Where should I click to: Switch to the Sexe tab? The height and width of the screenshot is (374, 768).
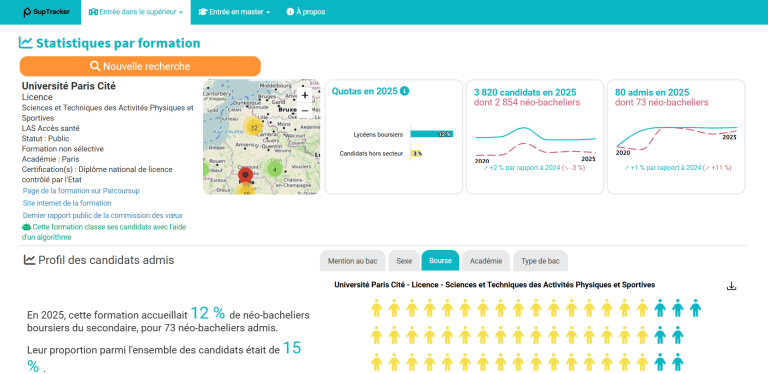(x=404, y=261)
